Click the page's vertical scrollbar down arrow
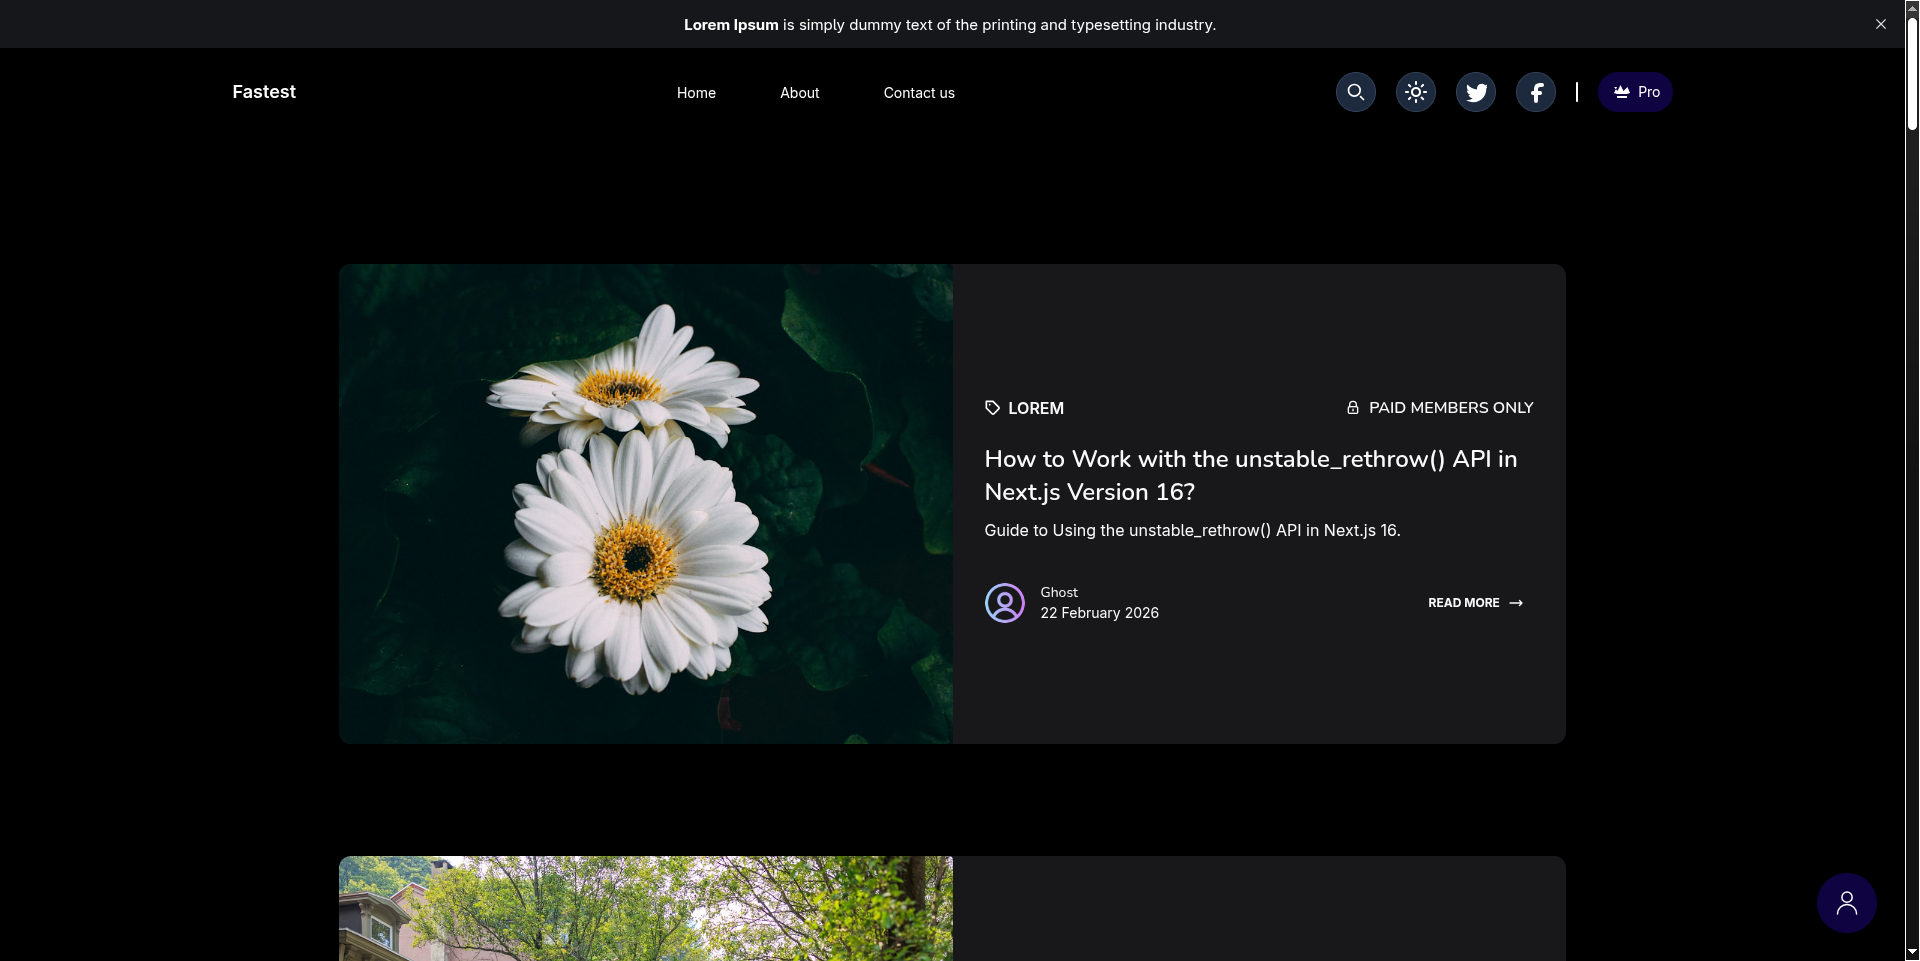Screen dimensions: 1920x961 pyautogui.click(x=1912, y=952)
